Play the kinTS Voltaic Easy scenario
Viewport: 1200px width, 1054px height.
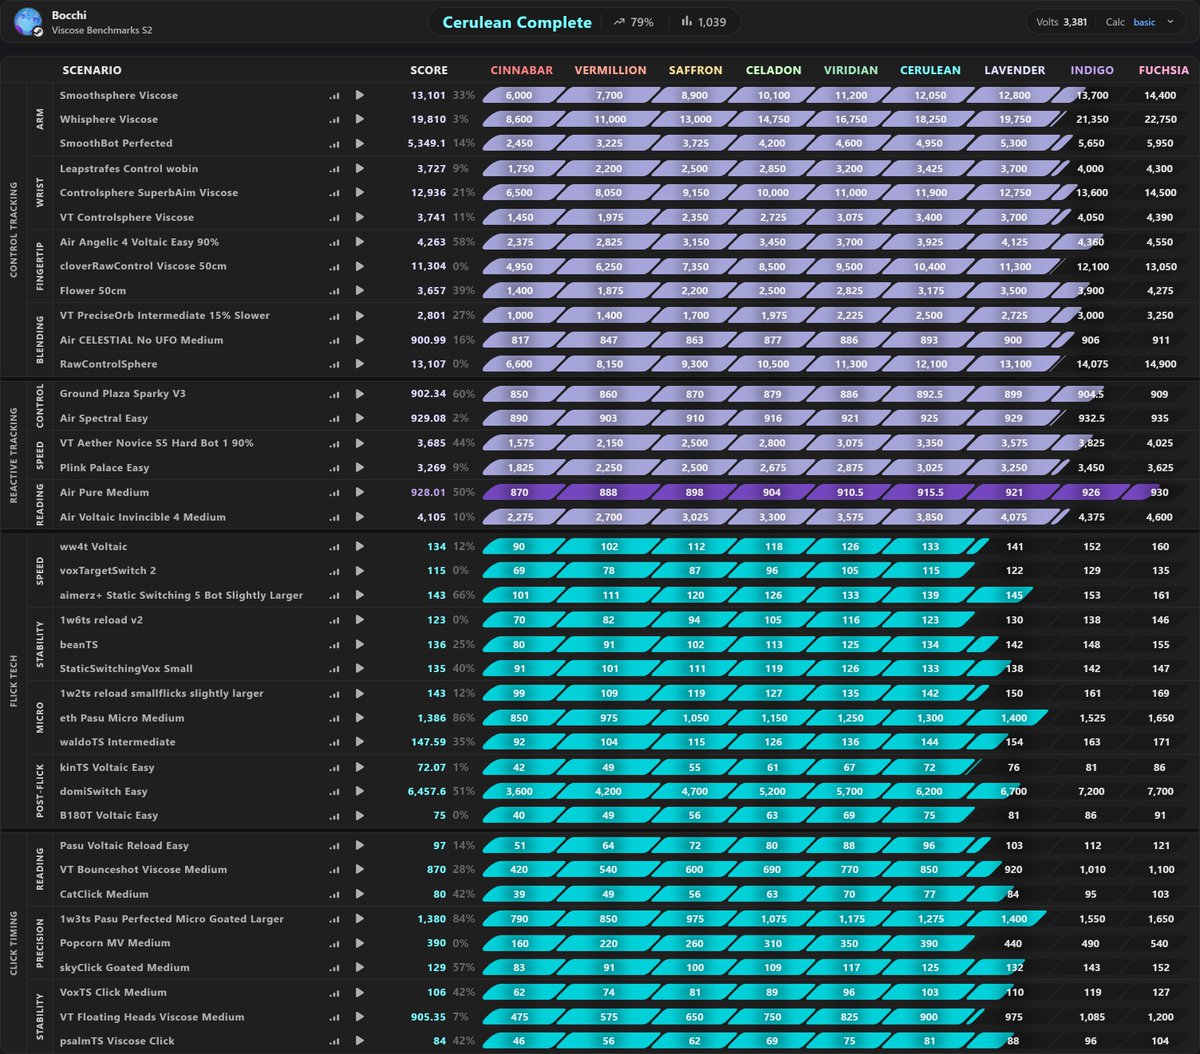pyautogui.click(x=359, y=768)
